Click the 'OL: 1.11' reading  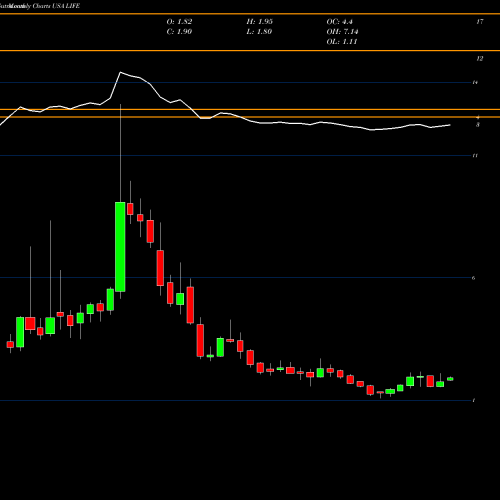[x=342, y=42]
